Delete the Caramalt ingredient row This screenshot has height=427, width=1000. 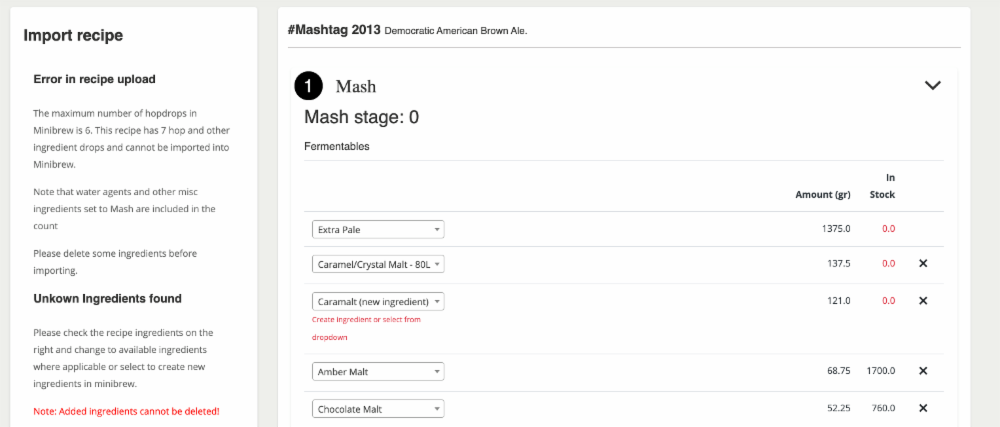tap(922, 301)
